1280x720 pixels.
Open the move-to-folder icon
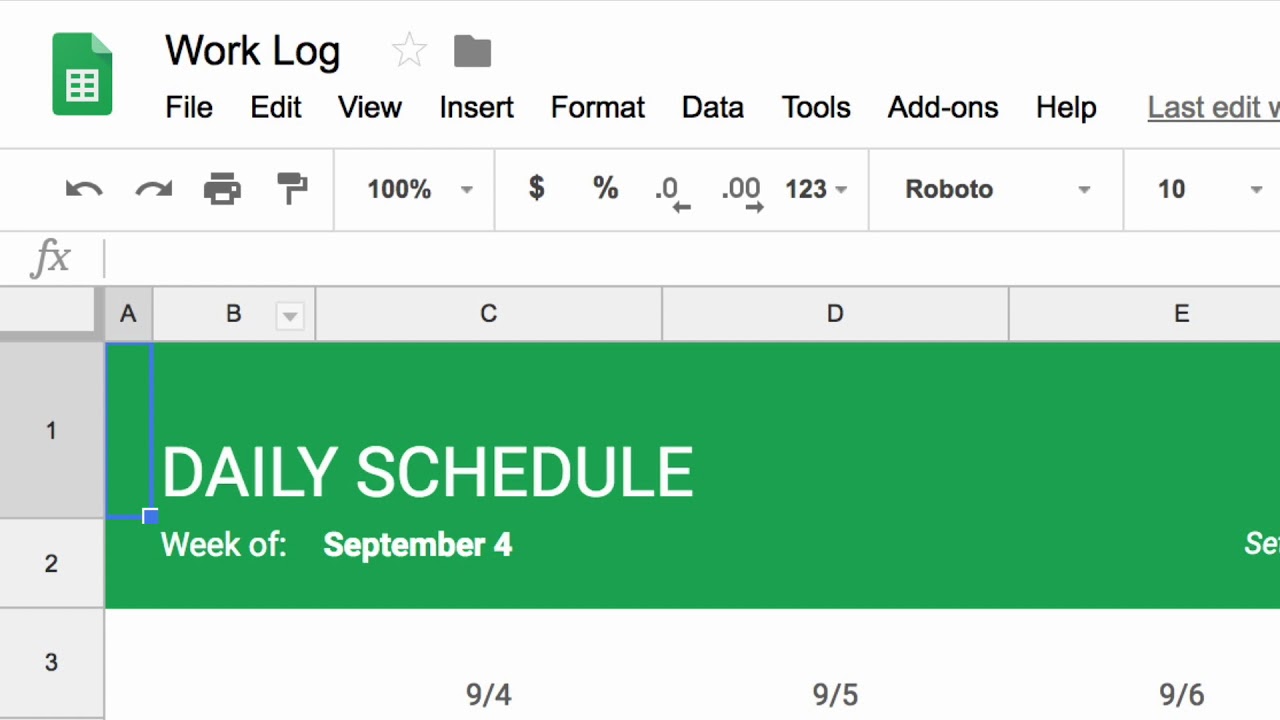[x=472, y=51]
